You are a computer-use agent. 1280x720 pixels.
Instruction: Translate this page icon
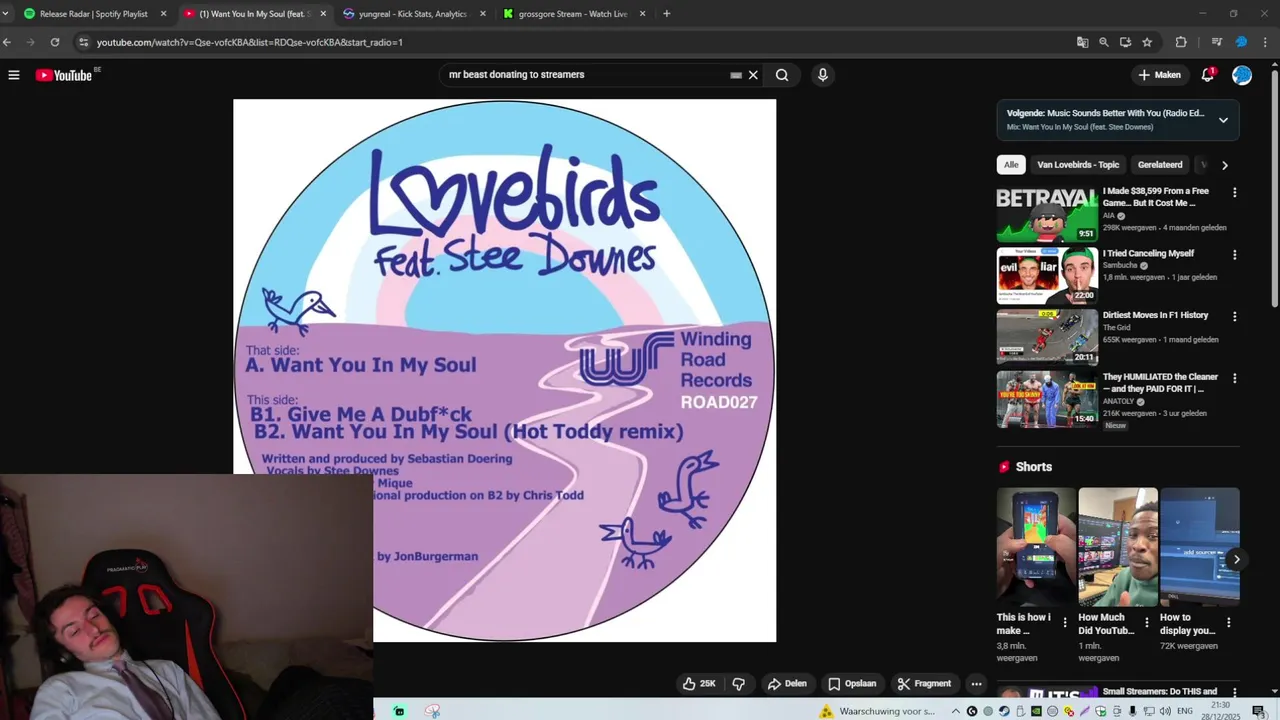coord(1082,42)
